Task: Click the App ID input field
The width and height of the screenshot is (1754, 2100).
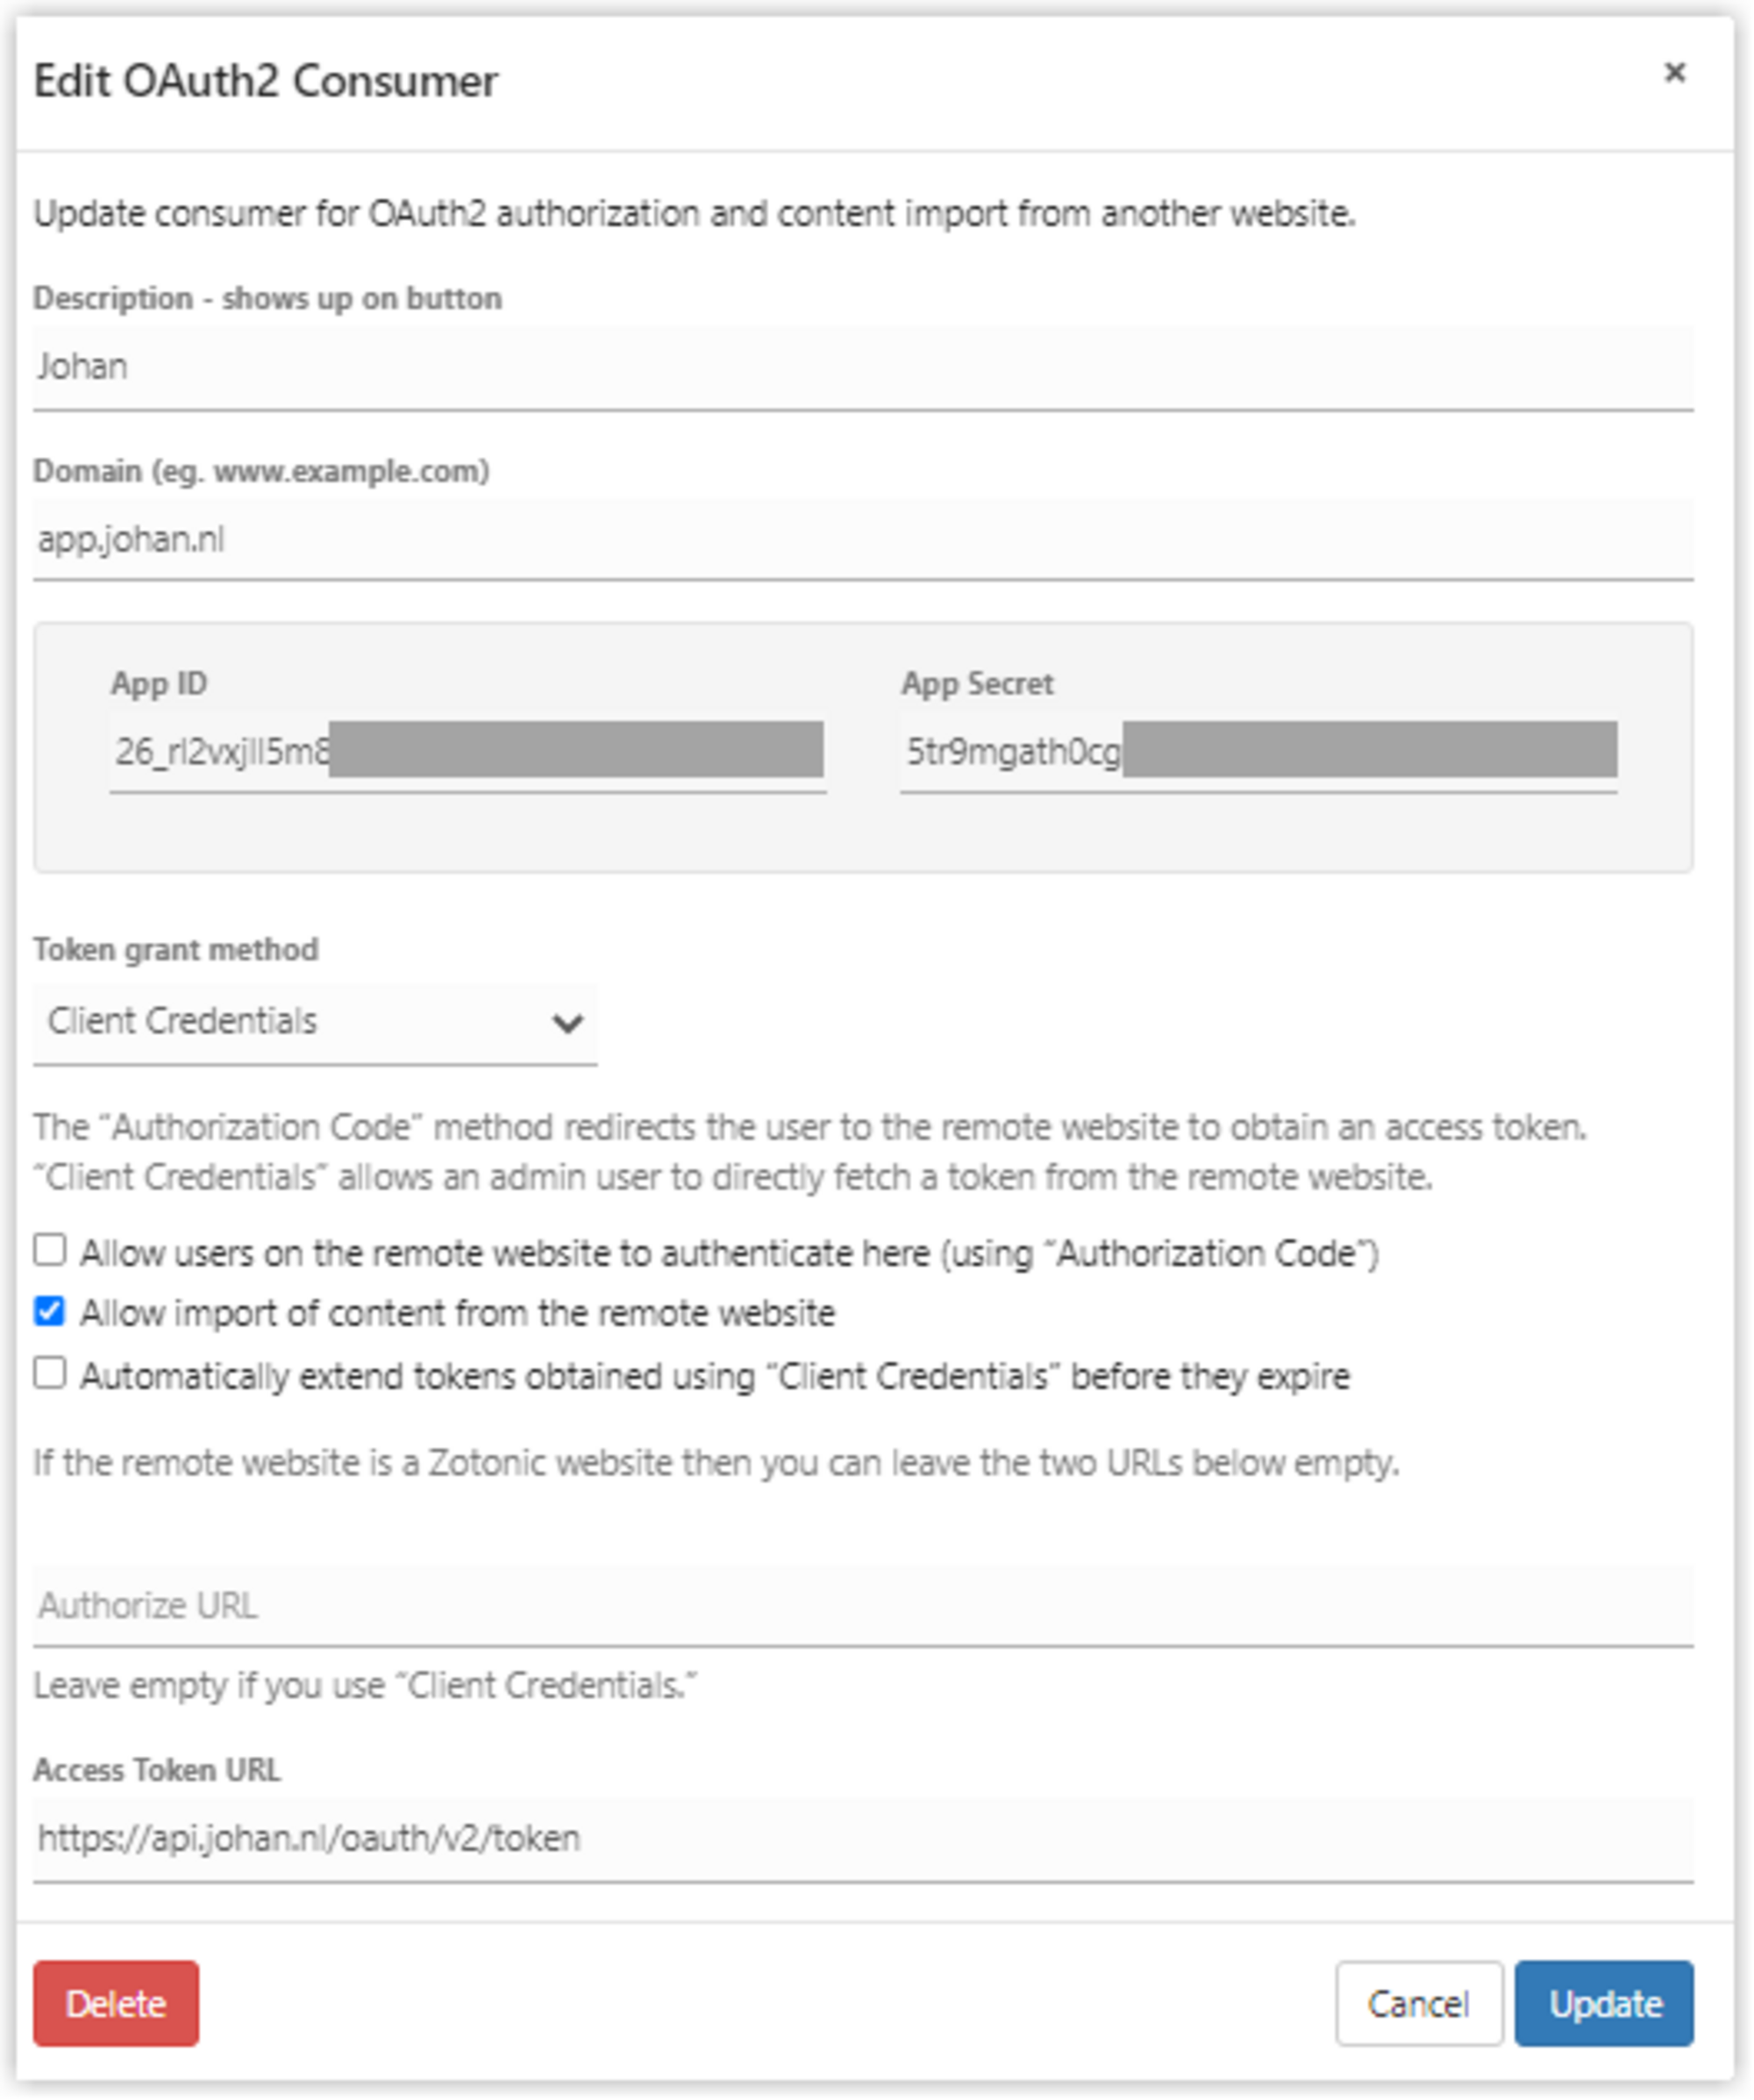Action: 467,752
